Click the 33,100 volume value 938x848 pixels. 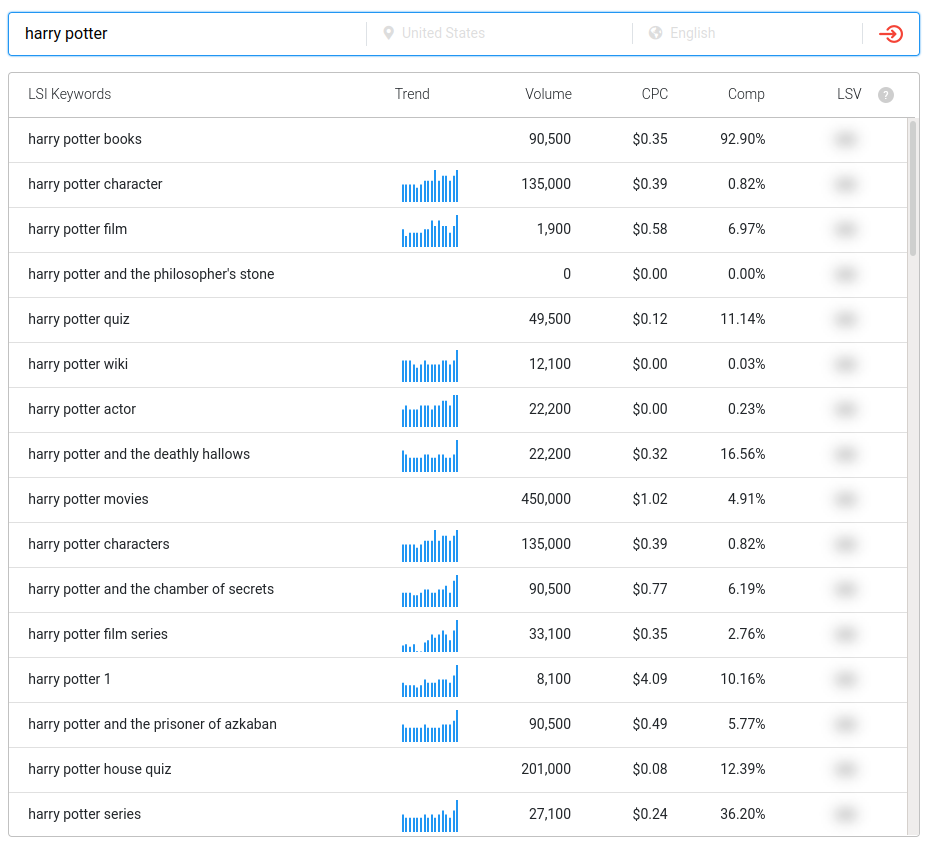point(550,634)
